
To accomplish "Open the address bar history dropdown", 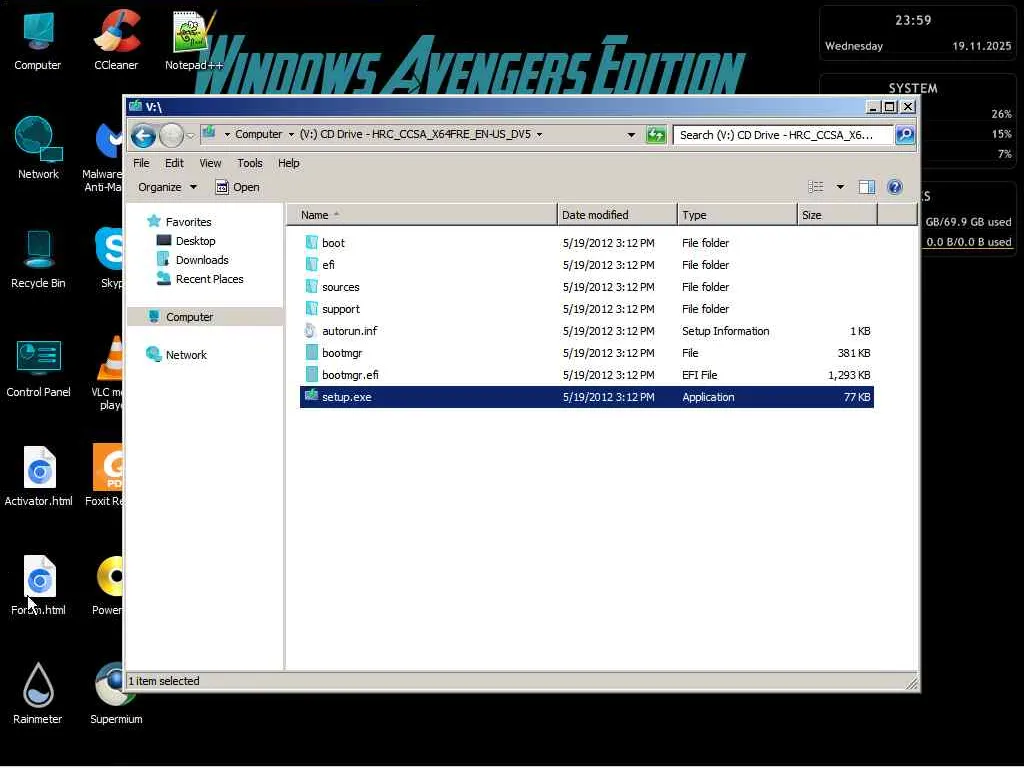I will click(631, 135).
